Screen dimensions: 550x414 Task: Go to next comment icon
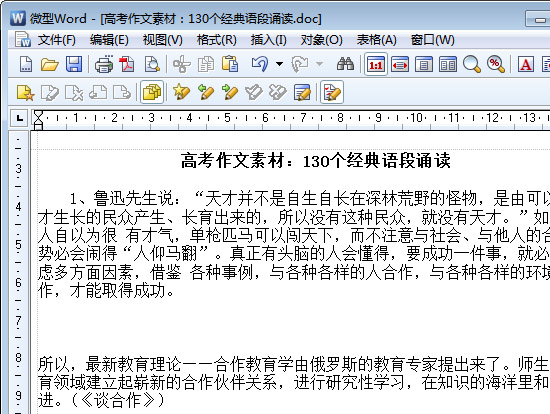(x=122, y=93)
